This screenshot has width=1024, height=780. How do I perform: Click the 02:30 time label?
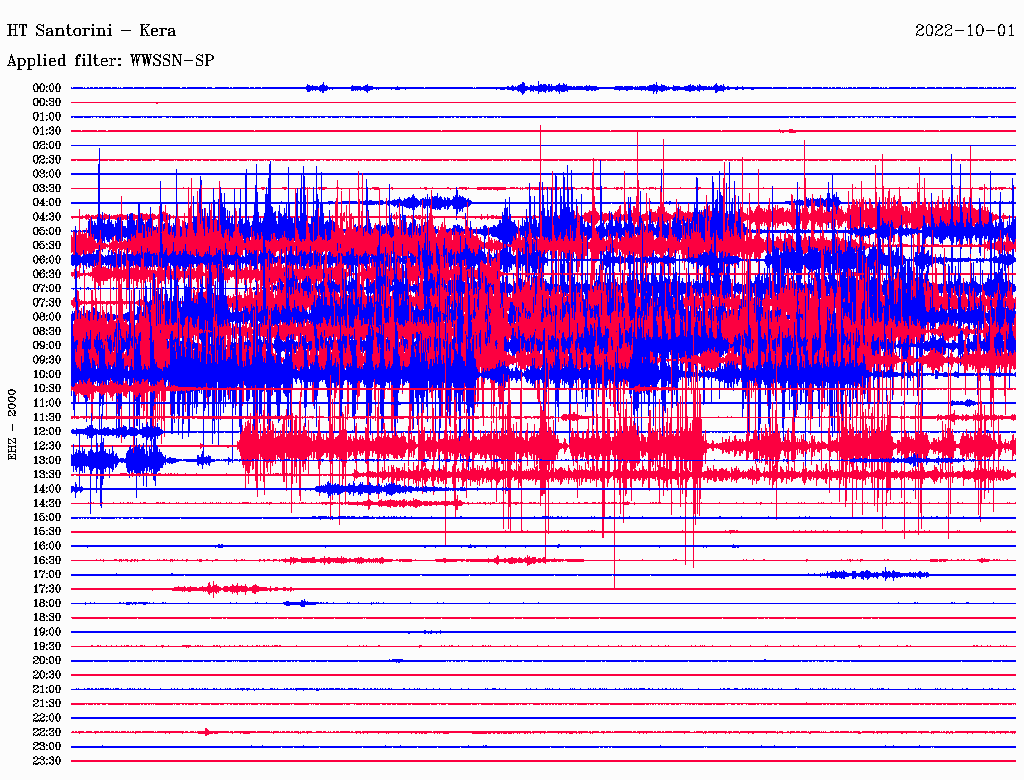[x=47, y=159]
